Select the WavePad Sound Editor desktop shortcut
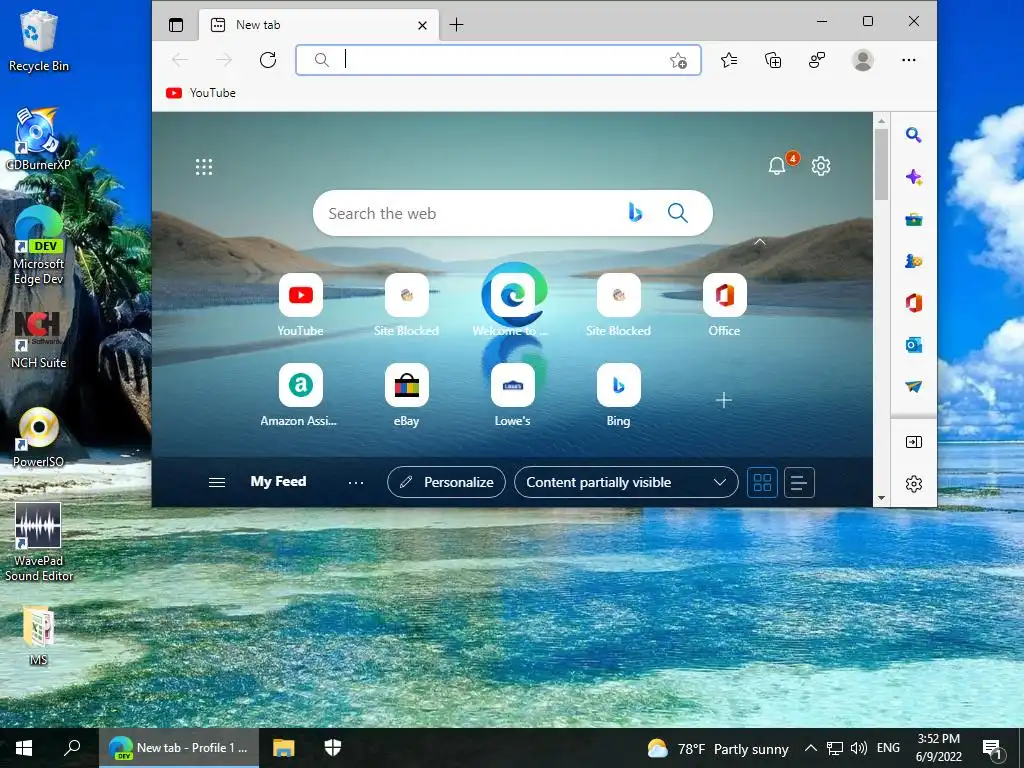Viewport: 1024px width, 768px height. pos(39,542)
